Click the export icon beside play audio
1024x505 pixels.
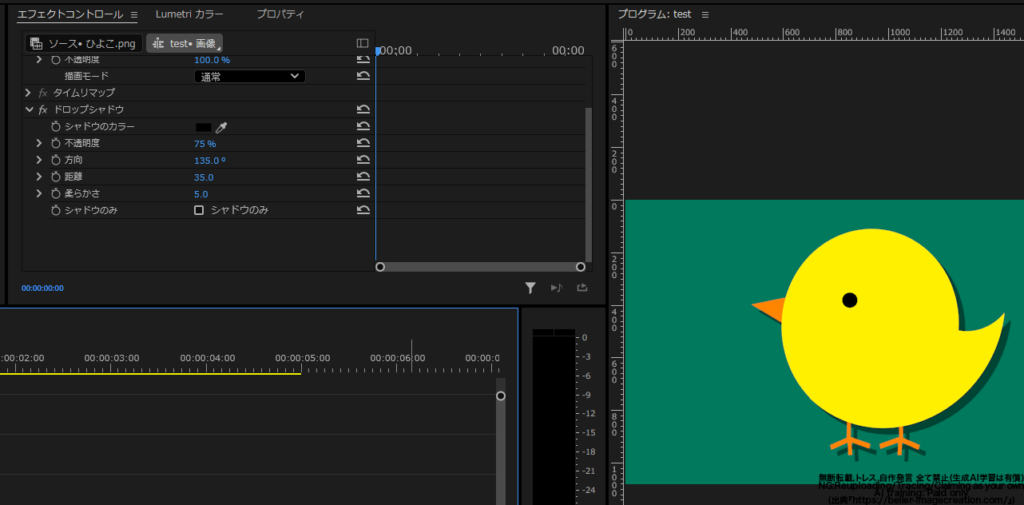(x=582, y=287)
